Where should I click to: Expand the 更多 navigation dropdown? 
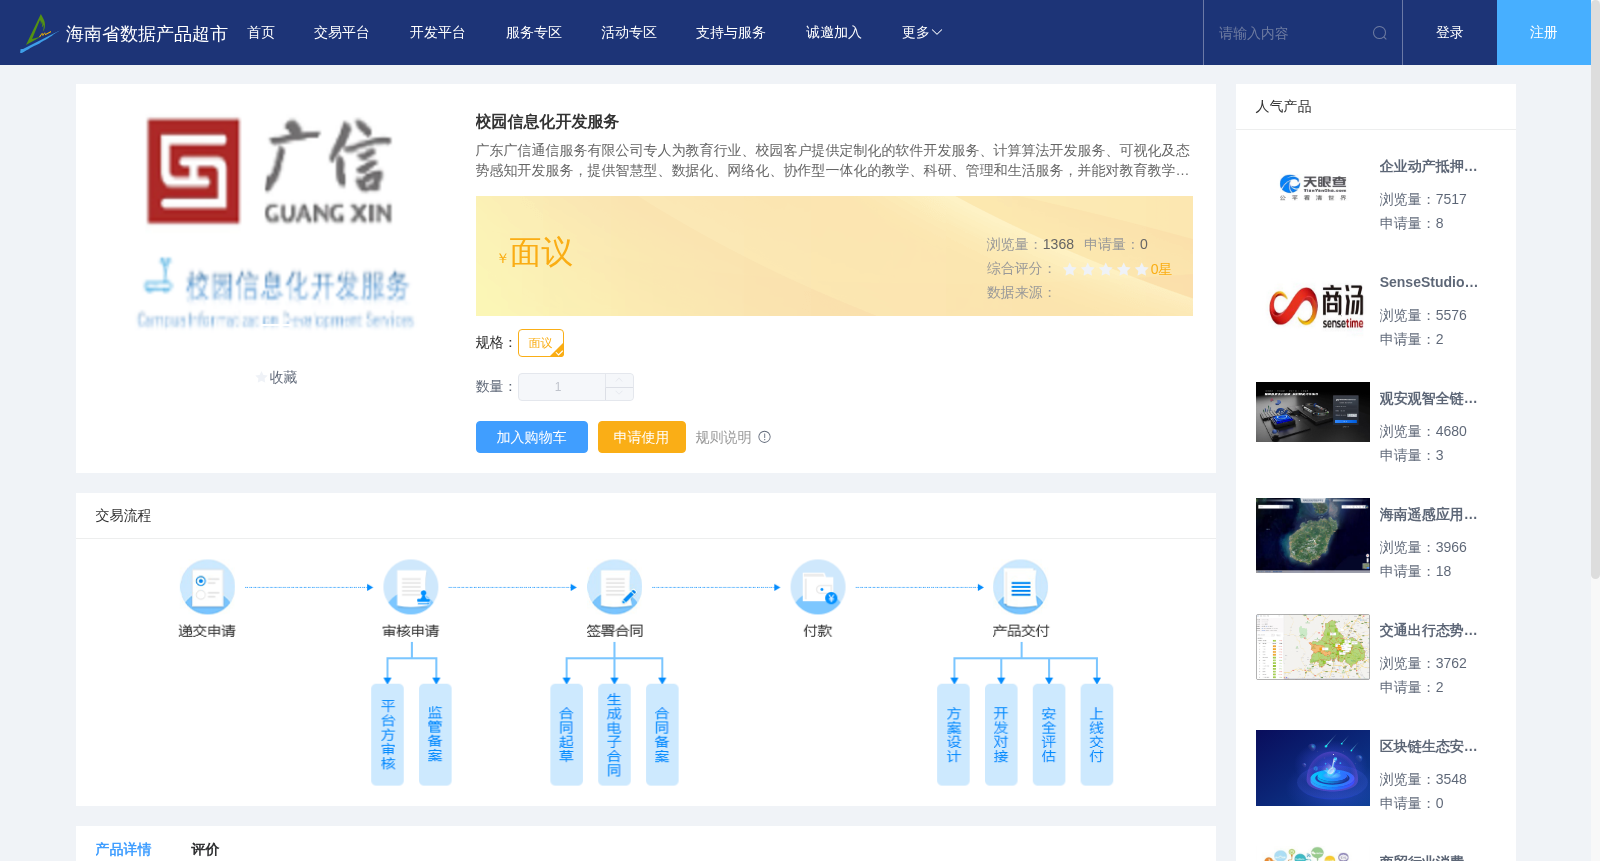[921, 33]
